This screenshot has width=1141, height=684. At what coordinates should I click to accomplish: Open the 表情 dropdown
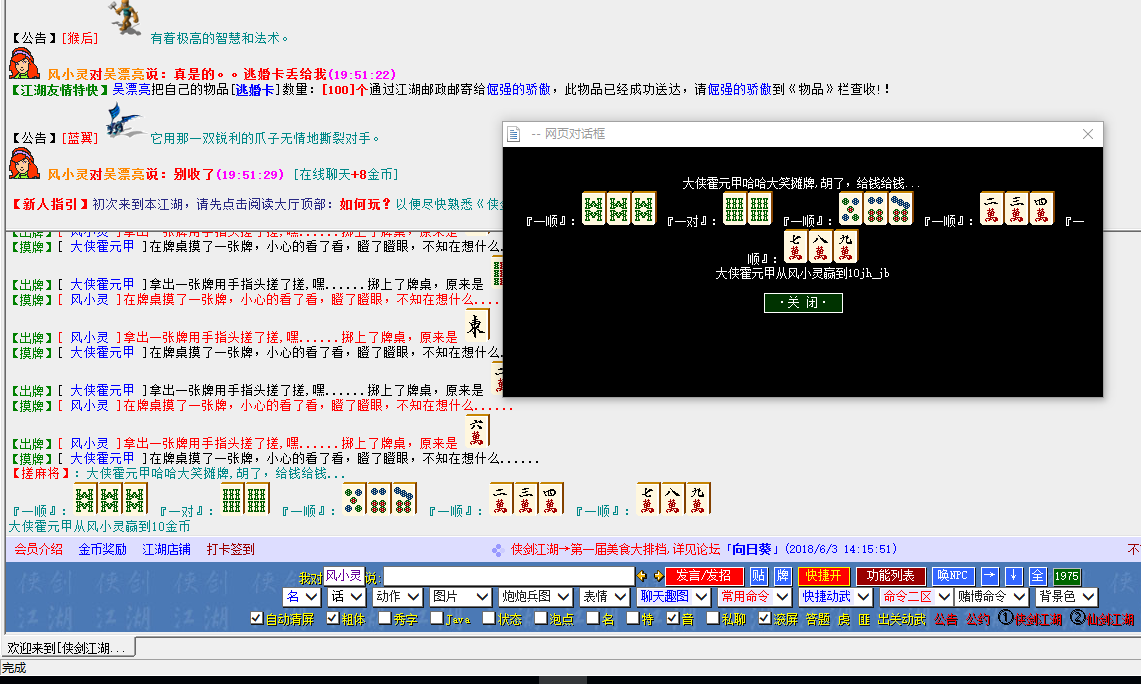coord(604,597)
